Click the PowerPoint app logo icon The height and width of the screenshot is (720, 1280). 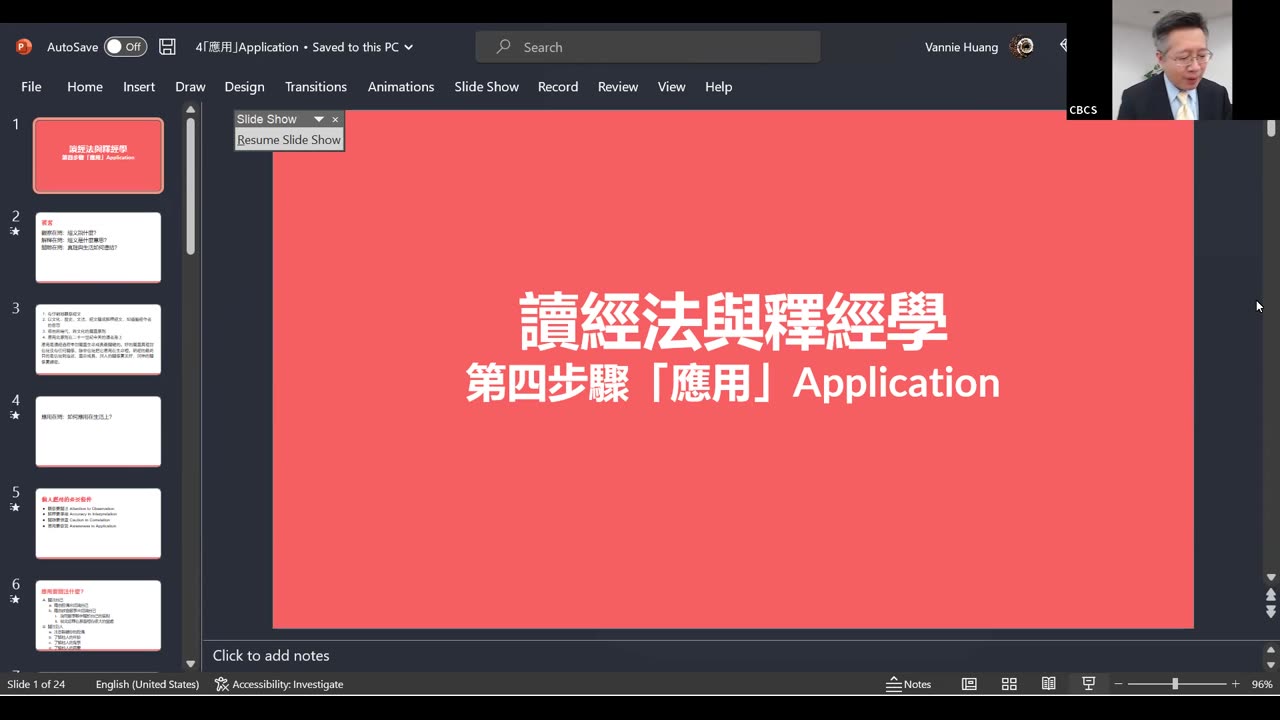click(x=24, y=47)
